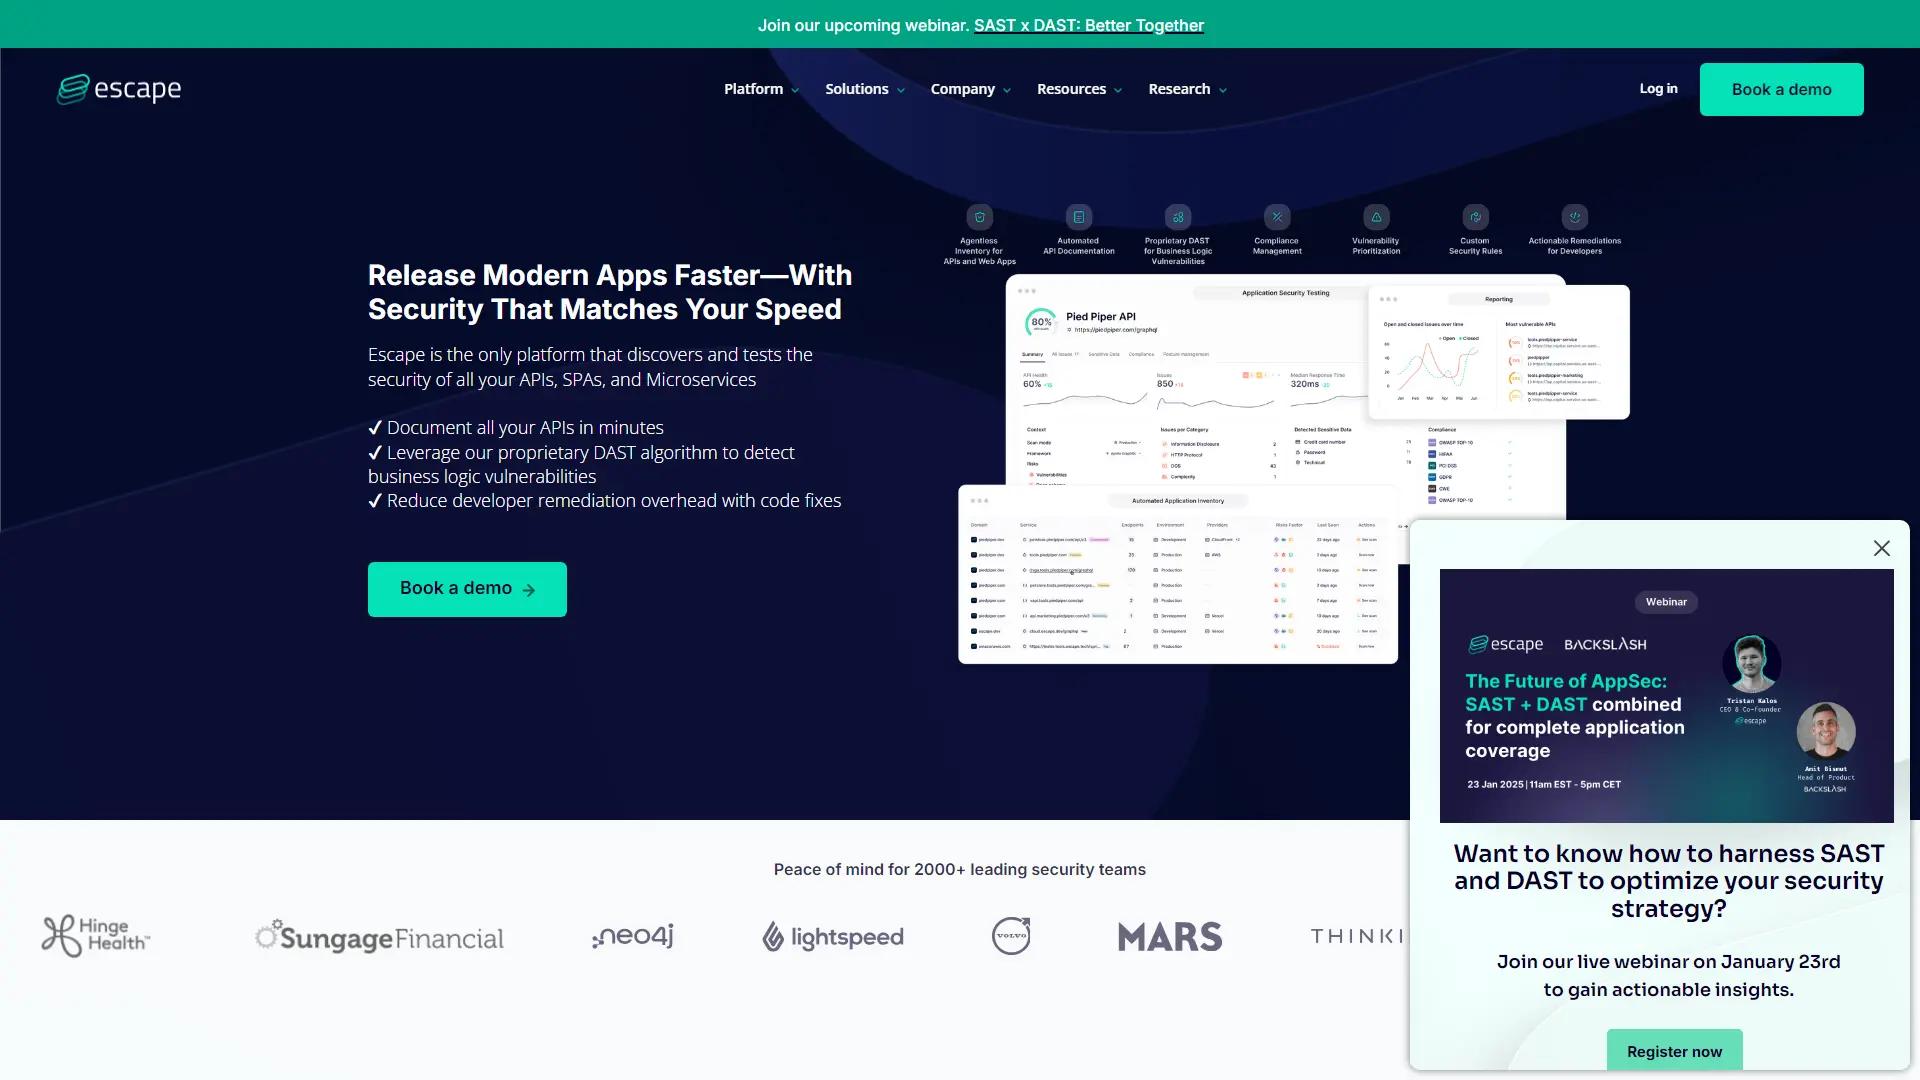
Task: Click the Vulnerability Prioritization icon
Action: (x=1376, y=217)
